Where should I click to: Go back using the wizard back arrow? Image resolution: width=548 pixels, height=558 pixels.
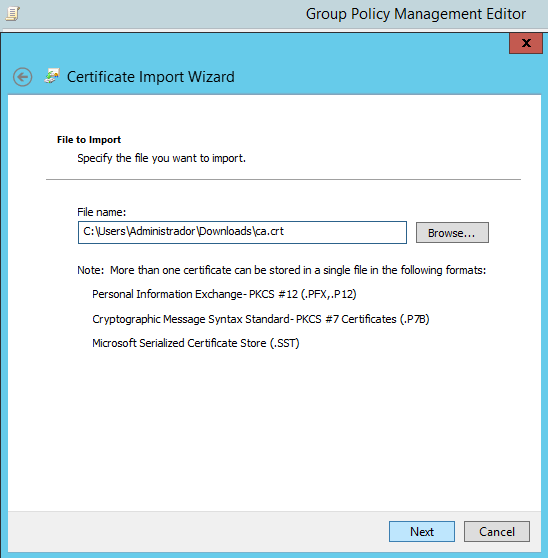22,77
